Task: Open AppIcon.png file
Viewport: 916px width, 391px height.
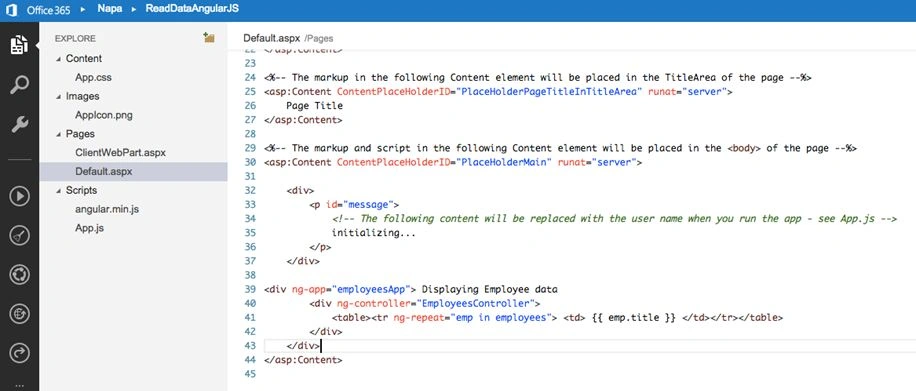Action: point(103,115)
